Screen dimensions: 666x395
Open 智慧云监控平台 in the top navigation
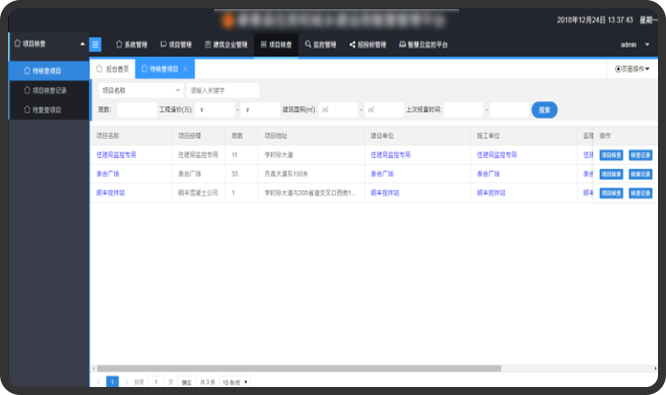423,45
